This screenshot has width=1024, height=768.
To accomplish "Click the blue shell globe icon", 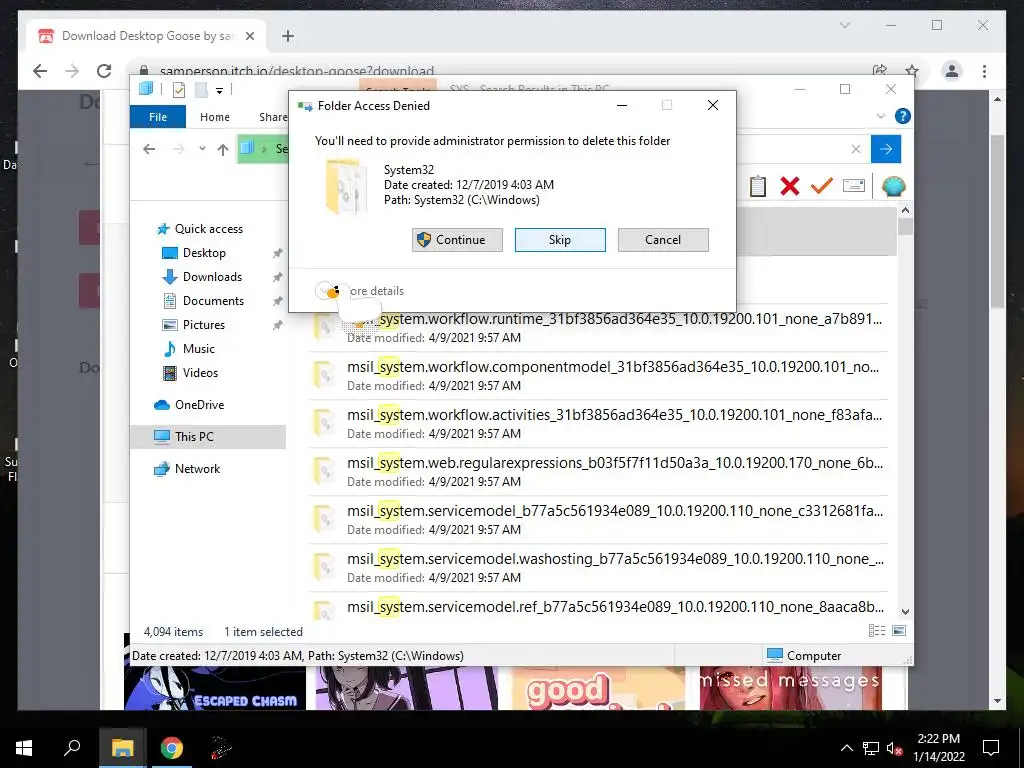I will click(x=893, y=186).
